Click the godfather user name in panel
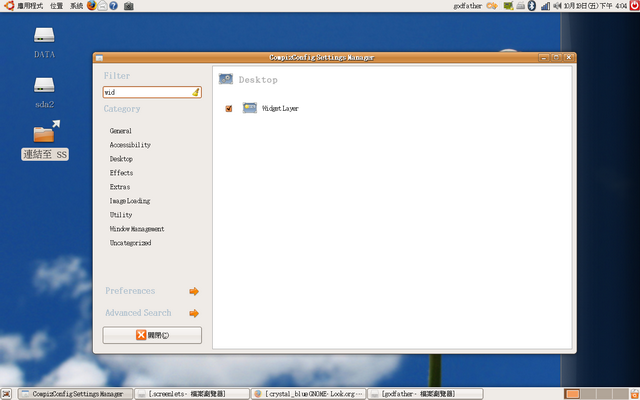This screenshot has height=400, width=640. point(468,6)
